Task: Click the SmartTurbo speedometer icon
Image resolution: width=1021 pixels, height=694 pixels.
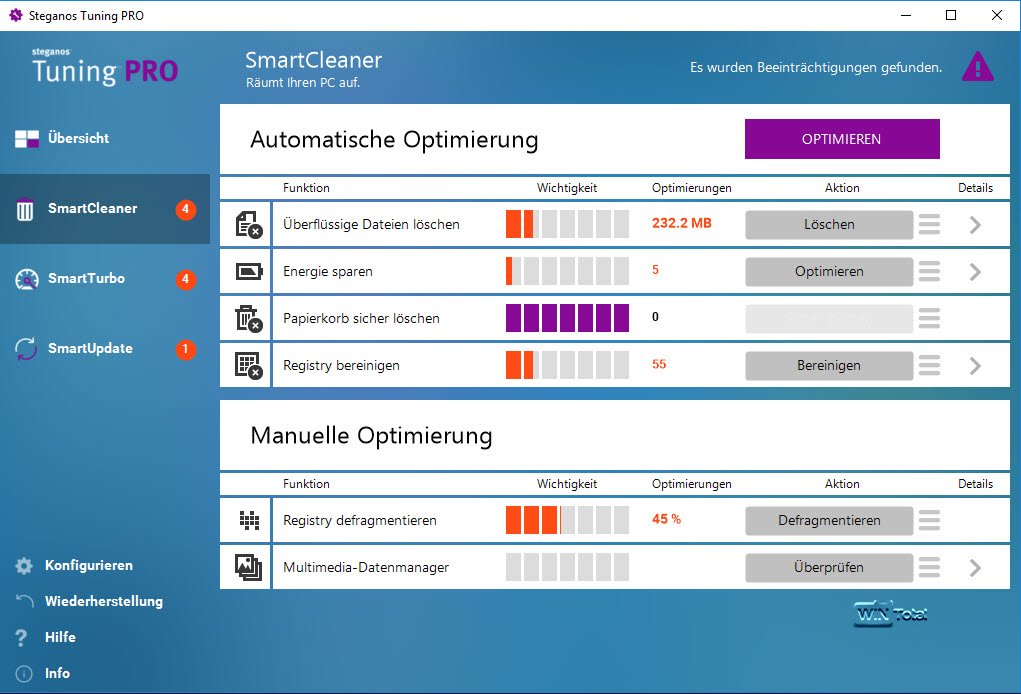Action: pos(27,279)
